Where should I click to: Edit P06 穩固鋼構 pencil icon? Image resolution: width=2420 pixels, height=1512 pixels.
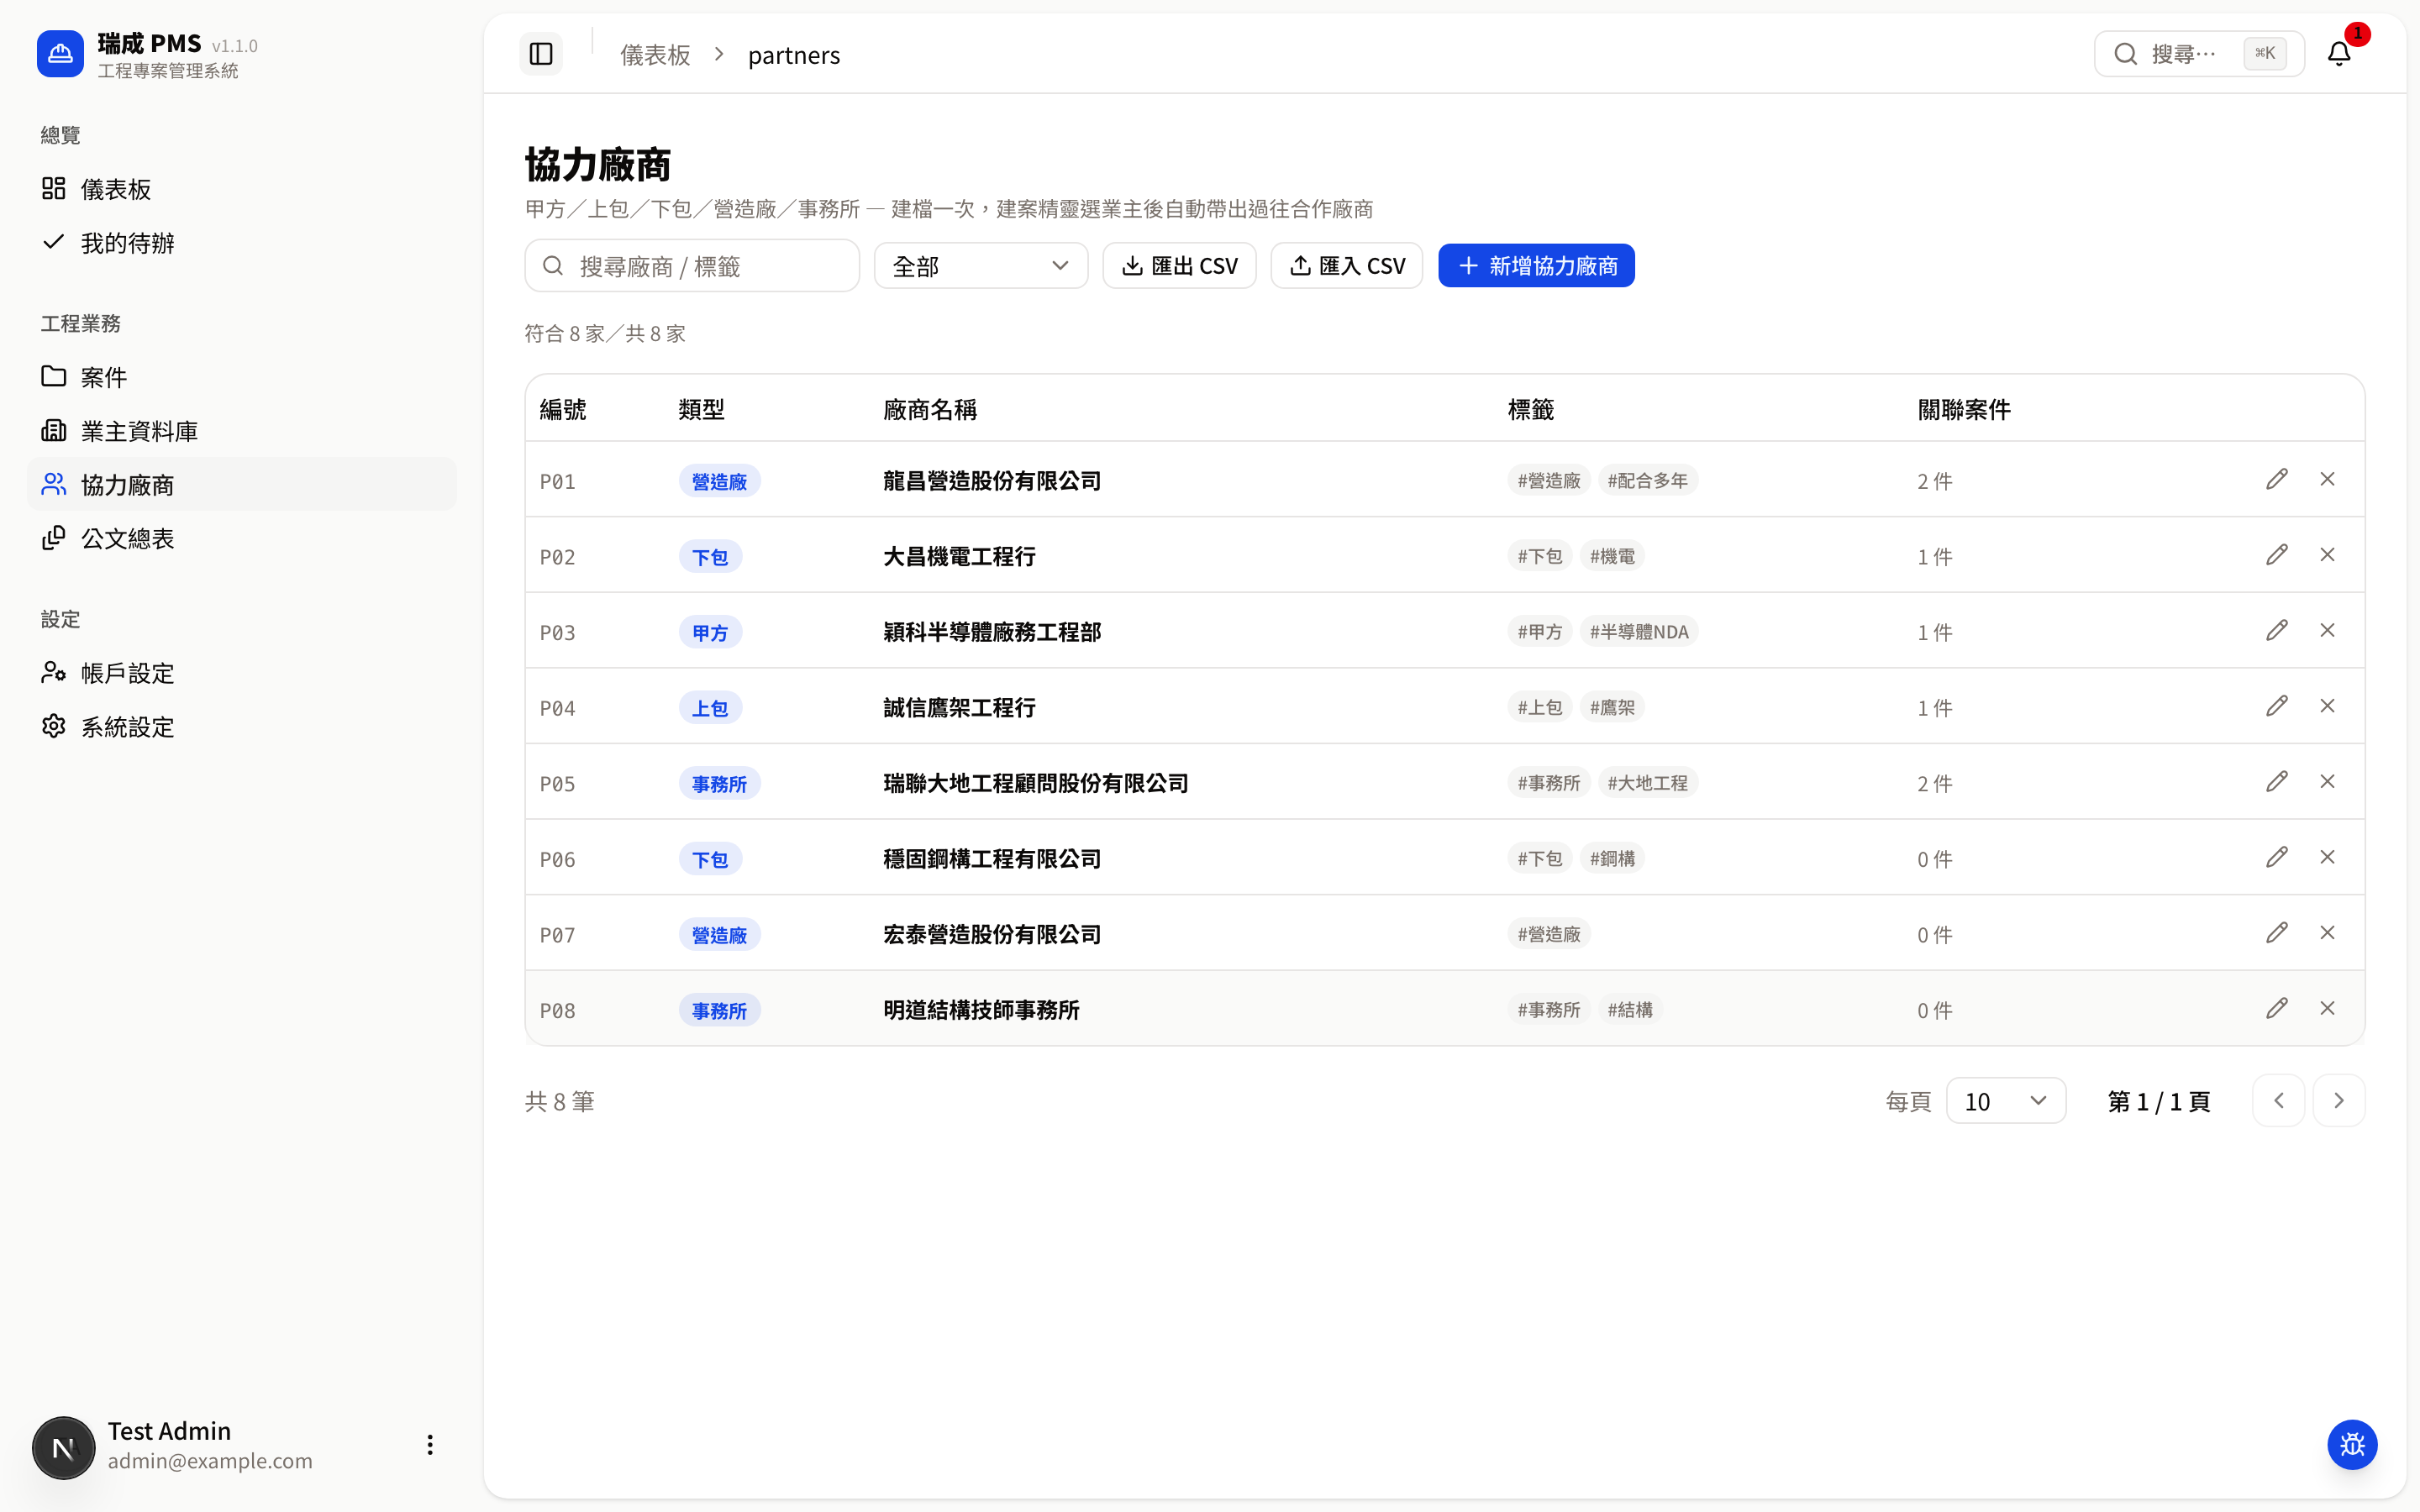pos(2277,858)
